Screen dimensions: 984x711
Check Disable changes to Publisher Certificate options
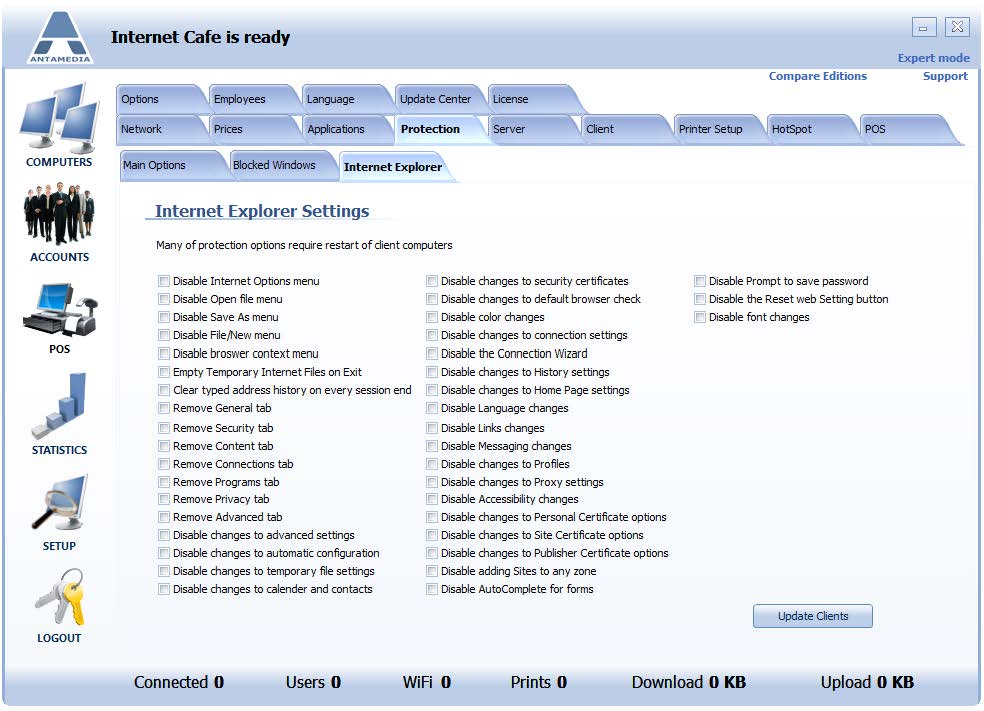[x=432, y=553]
